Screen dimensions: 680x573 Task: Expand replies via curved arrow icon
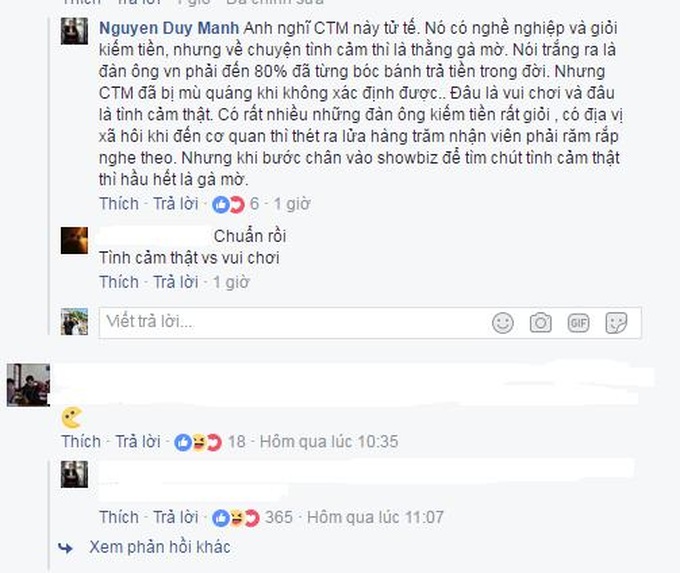(x=65, y=548)
